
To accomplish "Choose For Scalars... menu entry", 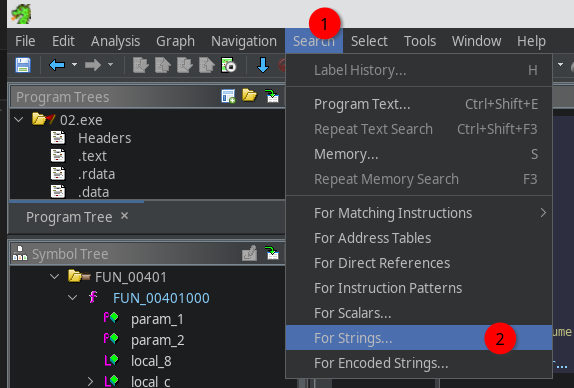I will pyautogui.click(x=419, y=313).
